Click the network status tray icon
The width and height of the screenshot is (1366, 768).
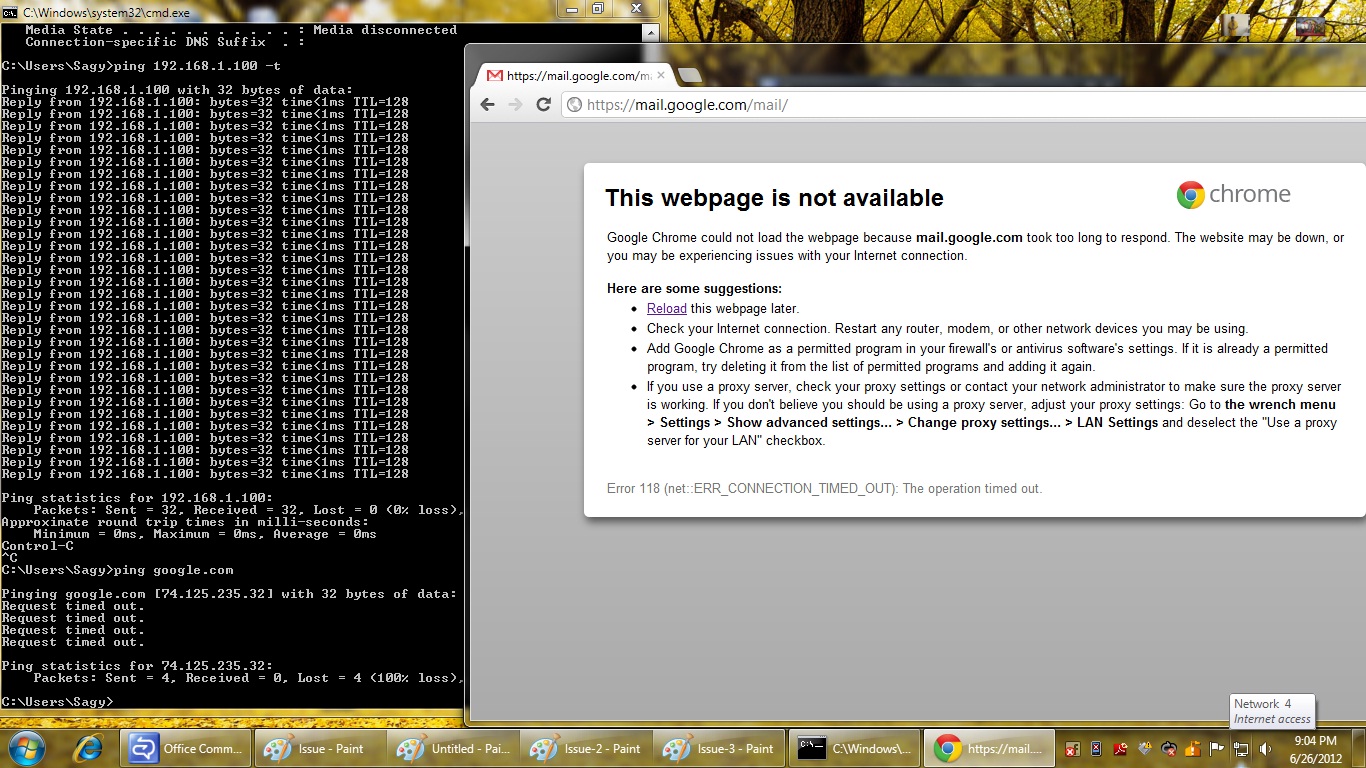[1241, 748]
